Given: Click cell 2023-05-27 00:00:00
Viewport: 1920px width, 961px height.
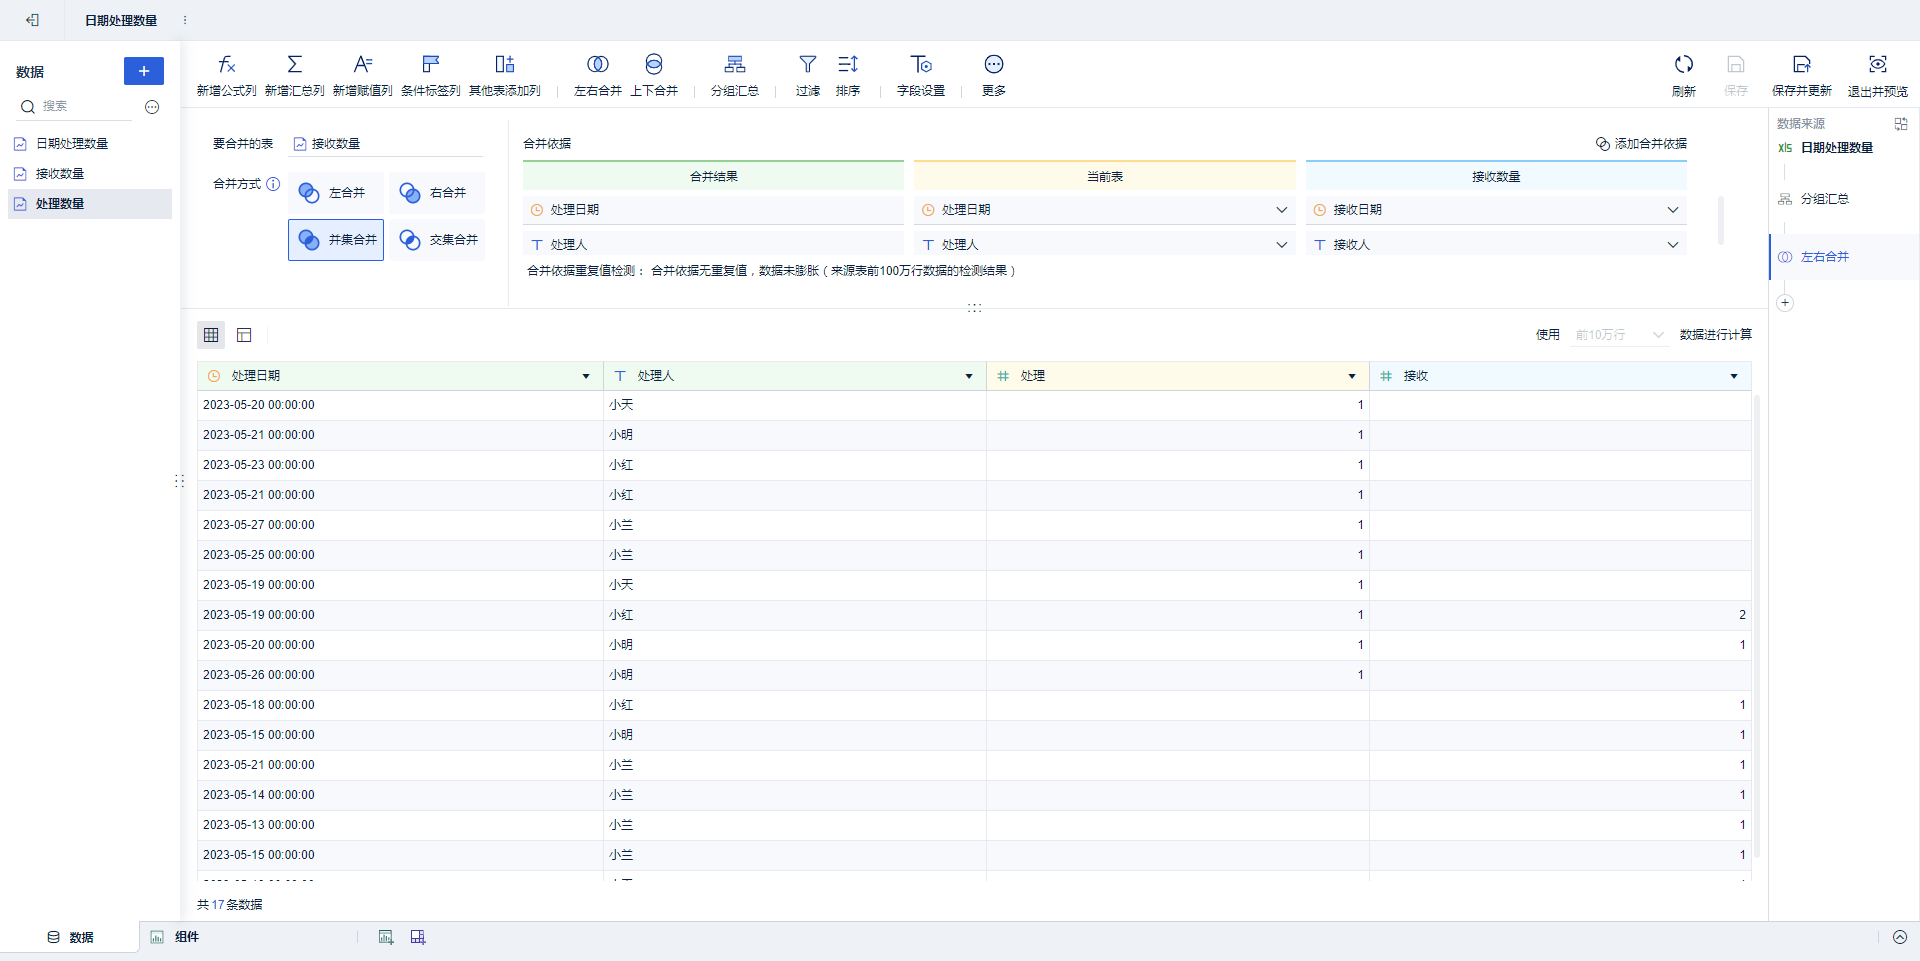Looking at the screenshot, I should [400, 525].
